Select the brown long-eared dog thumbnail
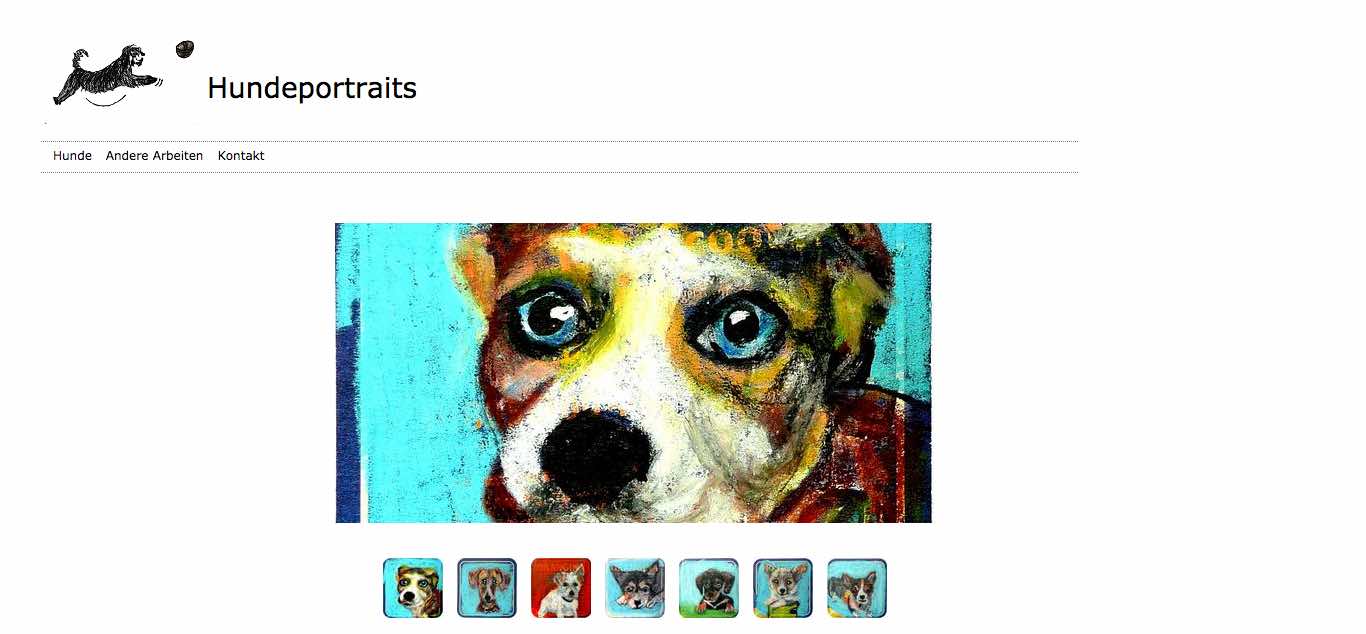 [487, 588]
